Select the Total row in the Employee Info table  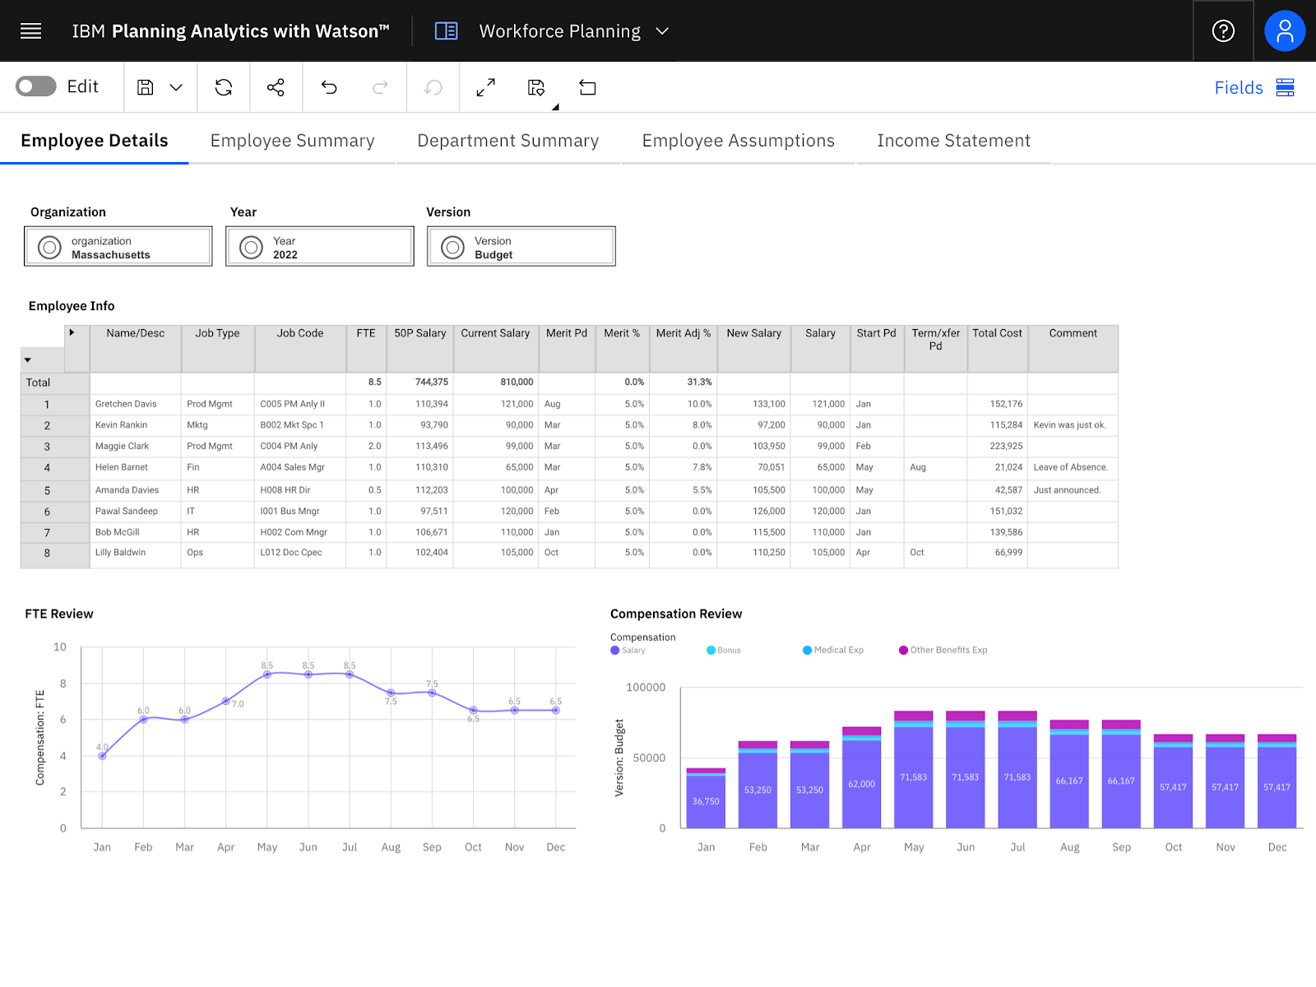click(37, 382)
